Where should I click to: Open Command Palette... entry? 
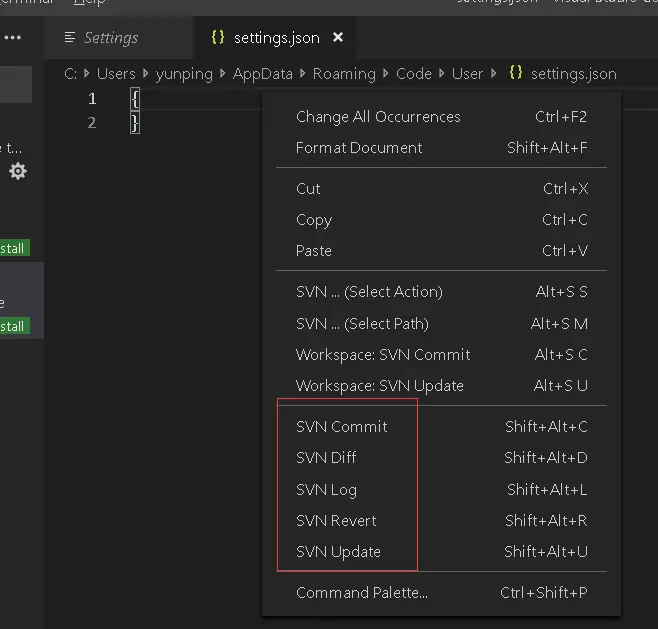441,592
